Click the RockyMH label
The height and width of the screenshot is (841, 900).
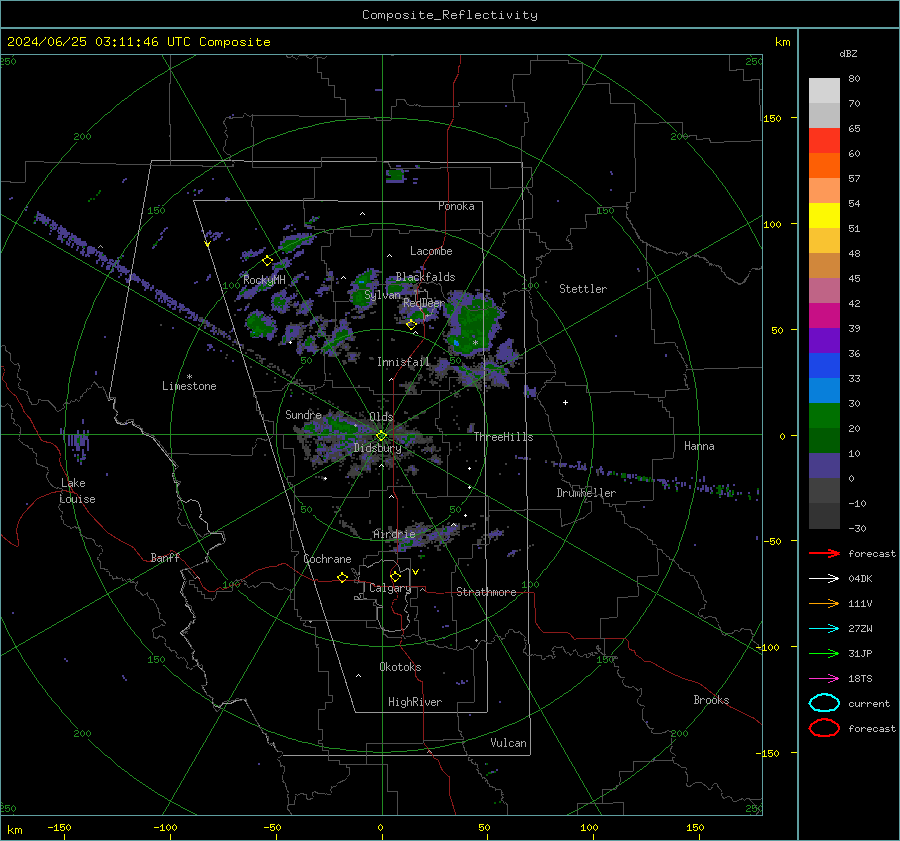tap(264, 280)
